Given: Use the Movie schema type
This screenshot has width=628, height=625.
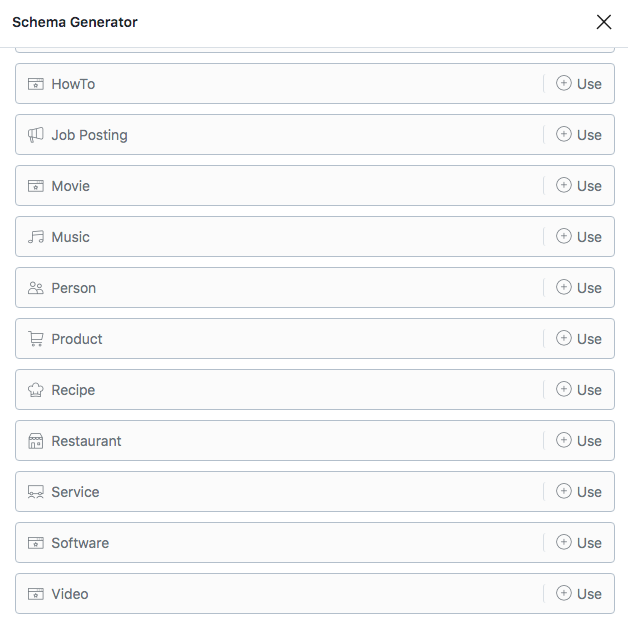Looking at the screenshot, I should coord(579,186).
